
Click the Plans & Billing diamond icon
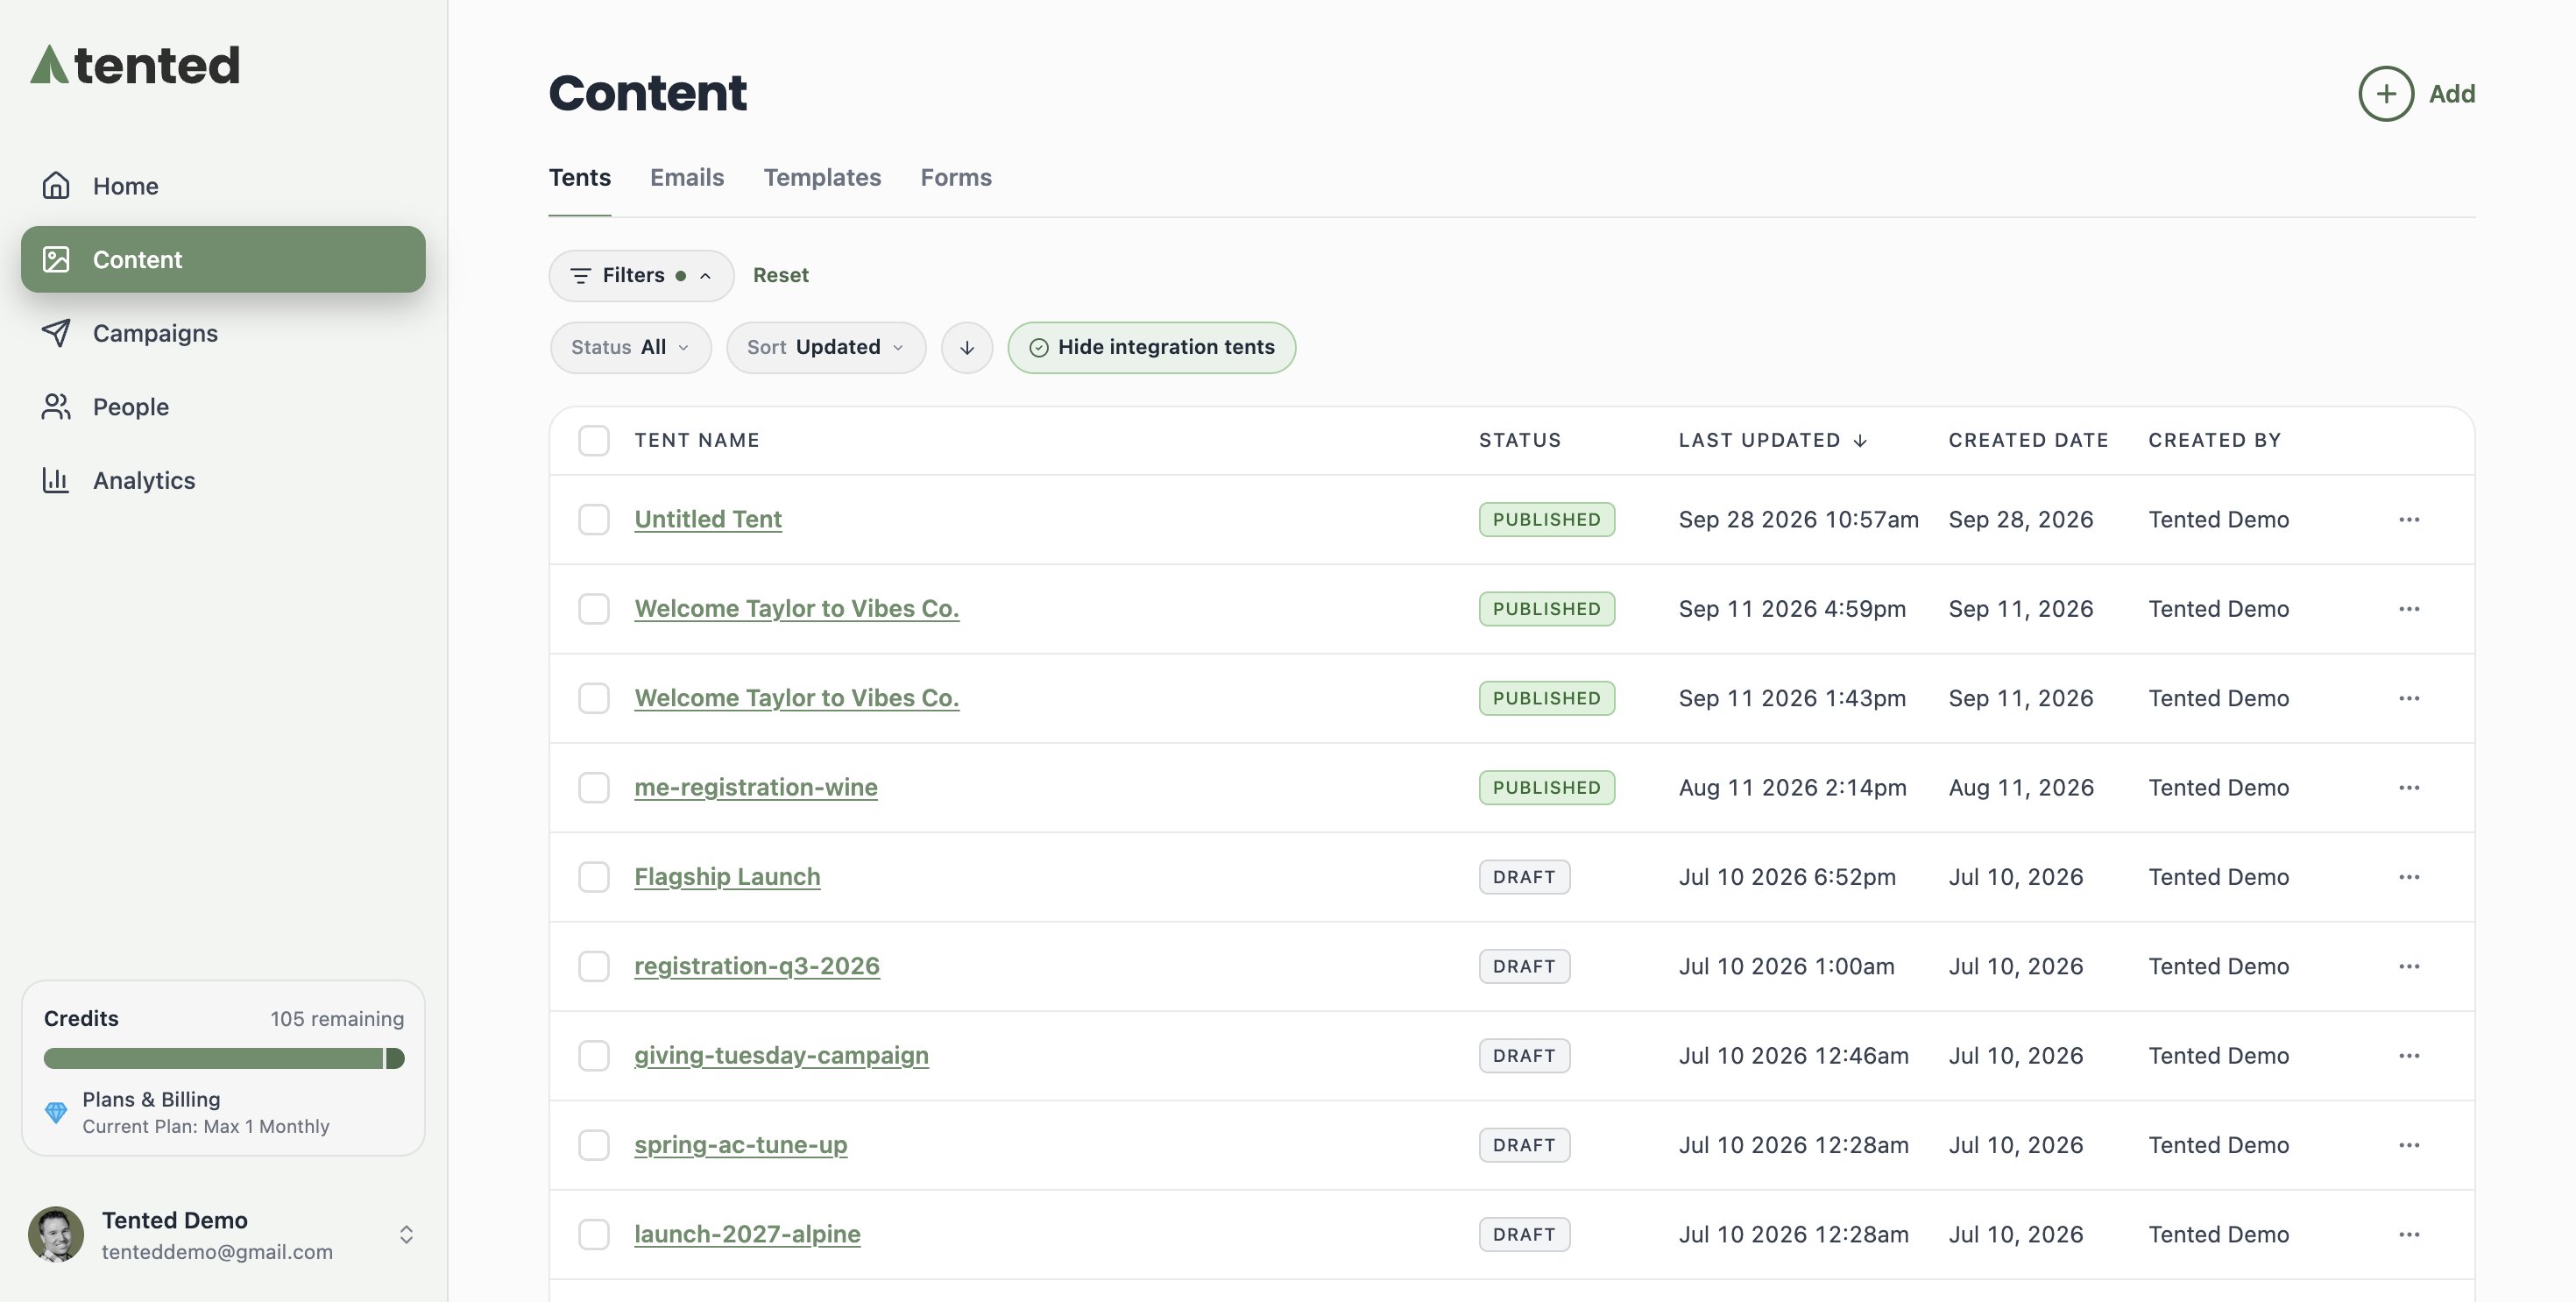[x=56, y=1112]
